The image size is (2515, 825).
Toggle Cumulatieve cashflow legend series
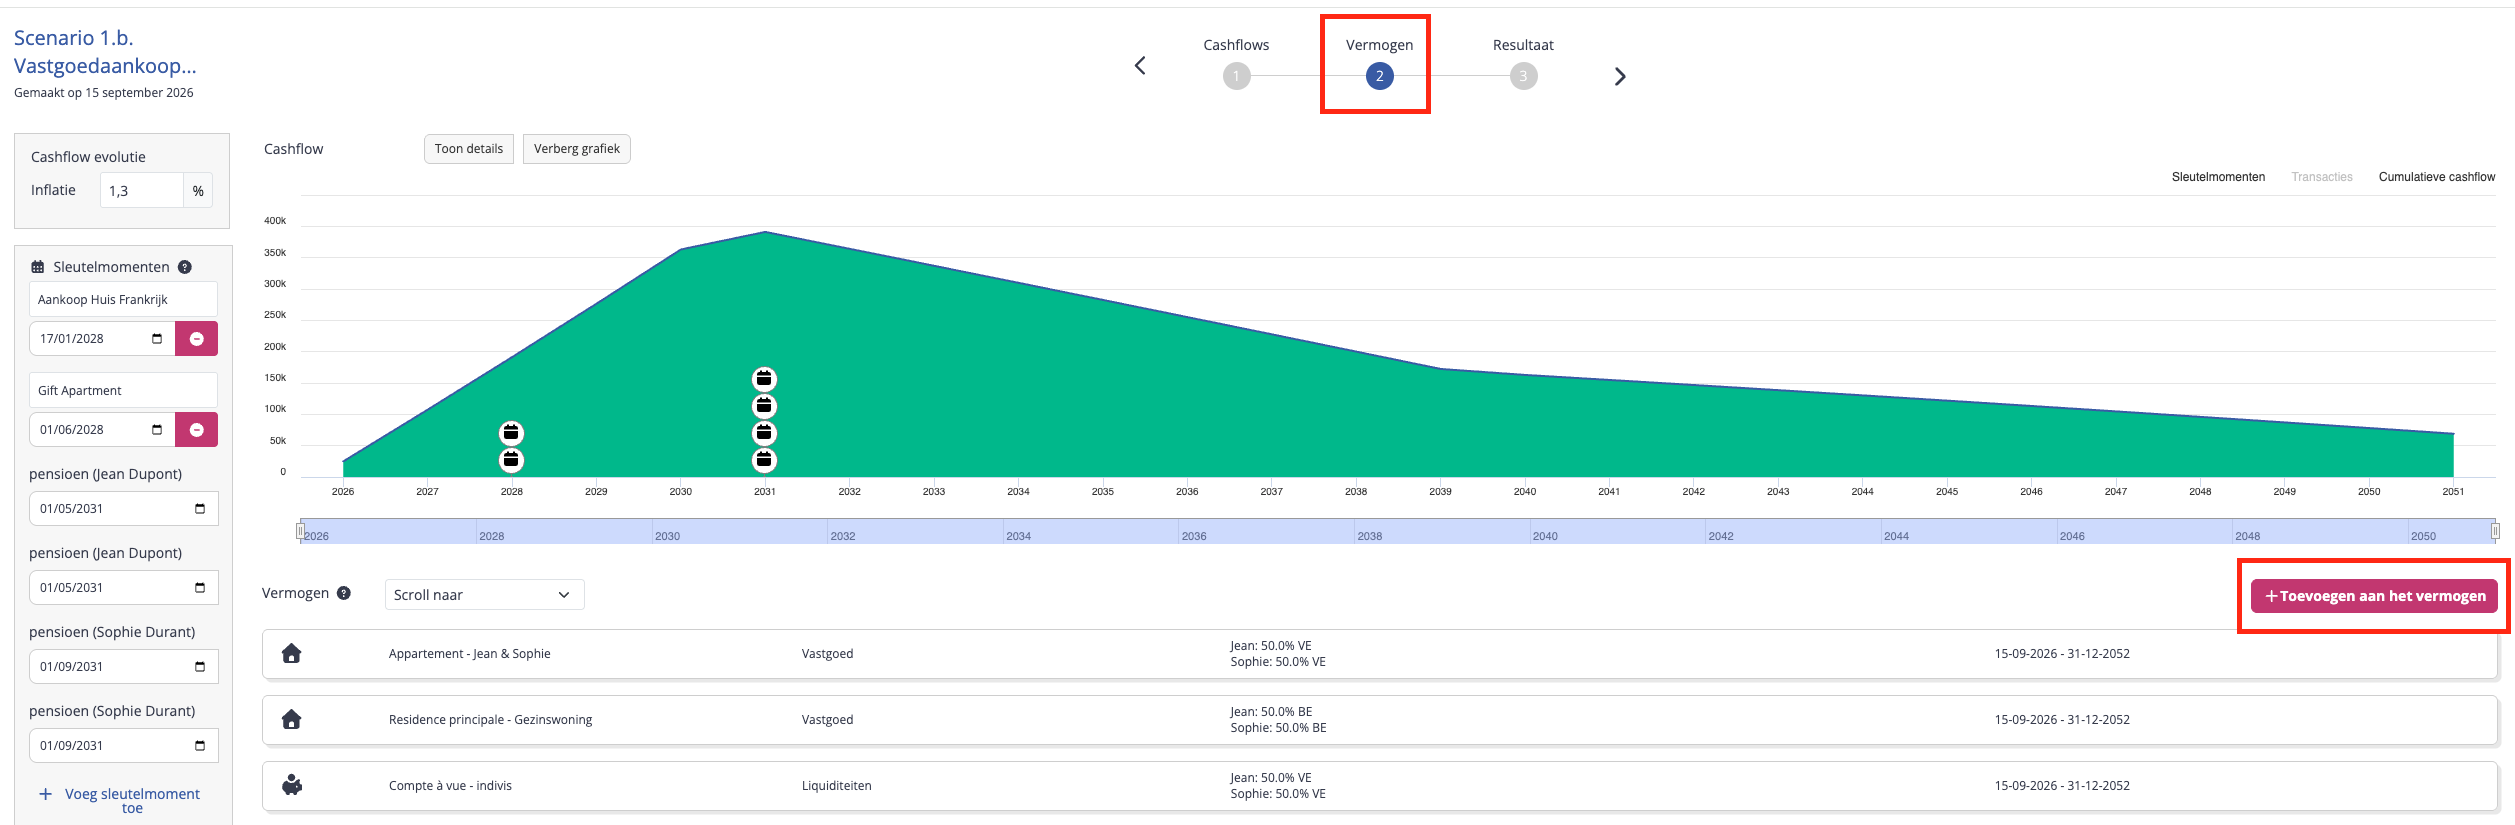pos(2437,177)
